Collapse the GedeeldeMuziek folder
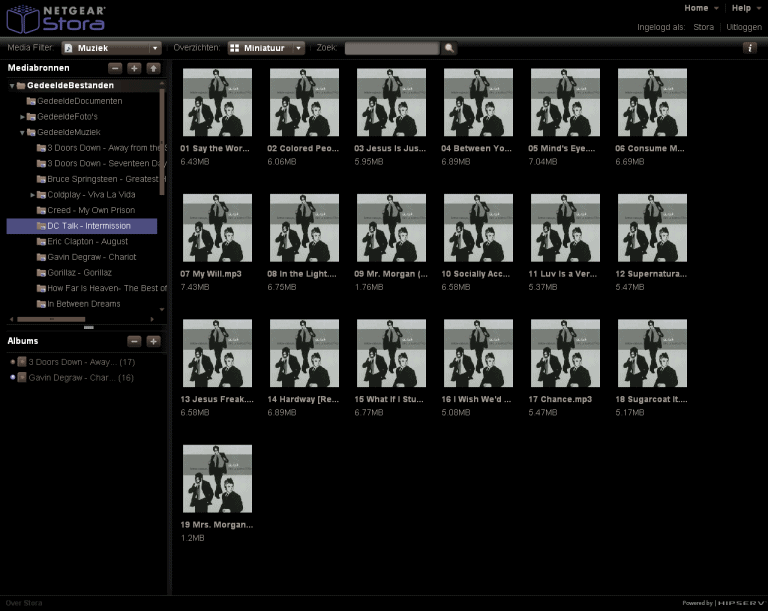This screenshot has width=768, height=611. click(x=22, y=132)
